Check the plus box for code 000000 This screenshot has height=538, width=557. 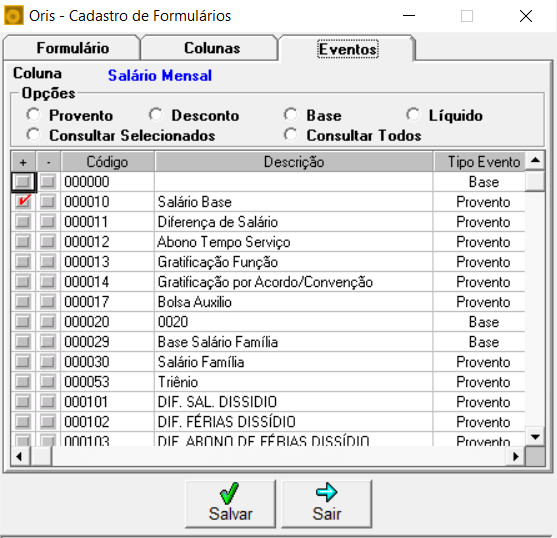[x=23, y=182]
